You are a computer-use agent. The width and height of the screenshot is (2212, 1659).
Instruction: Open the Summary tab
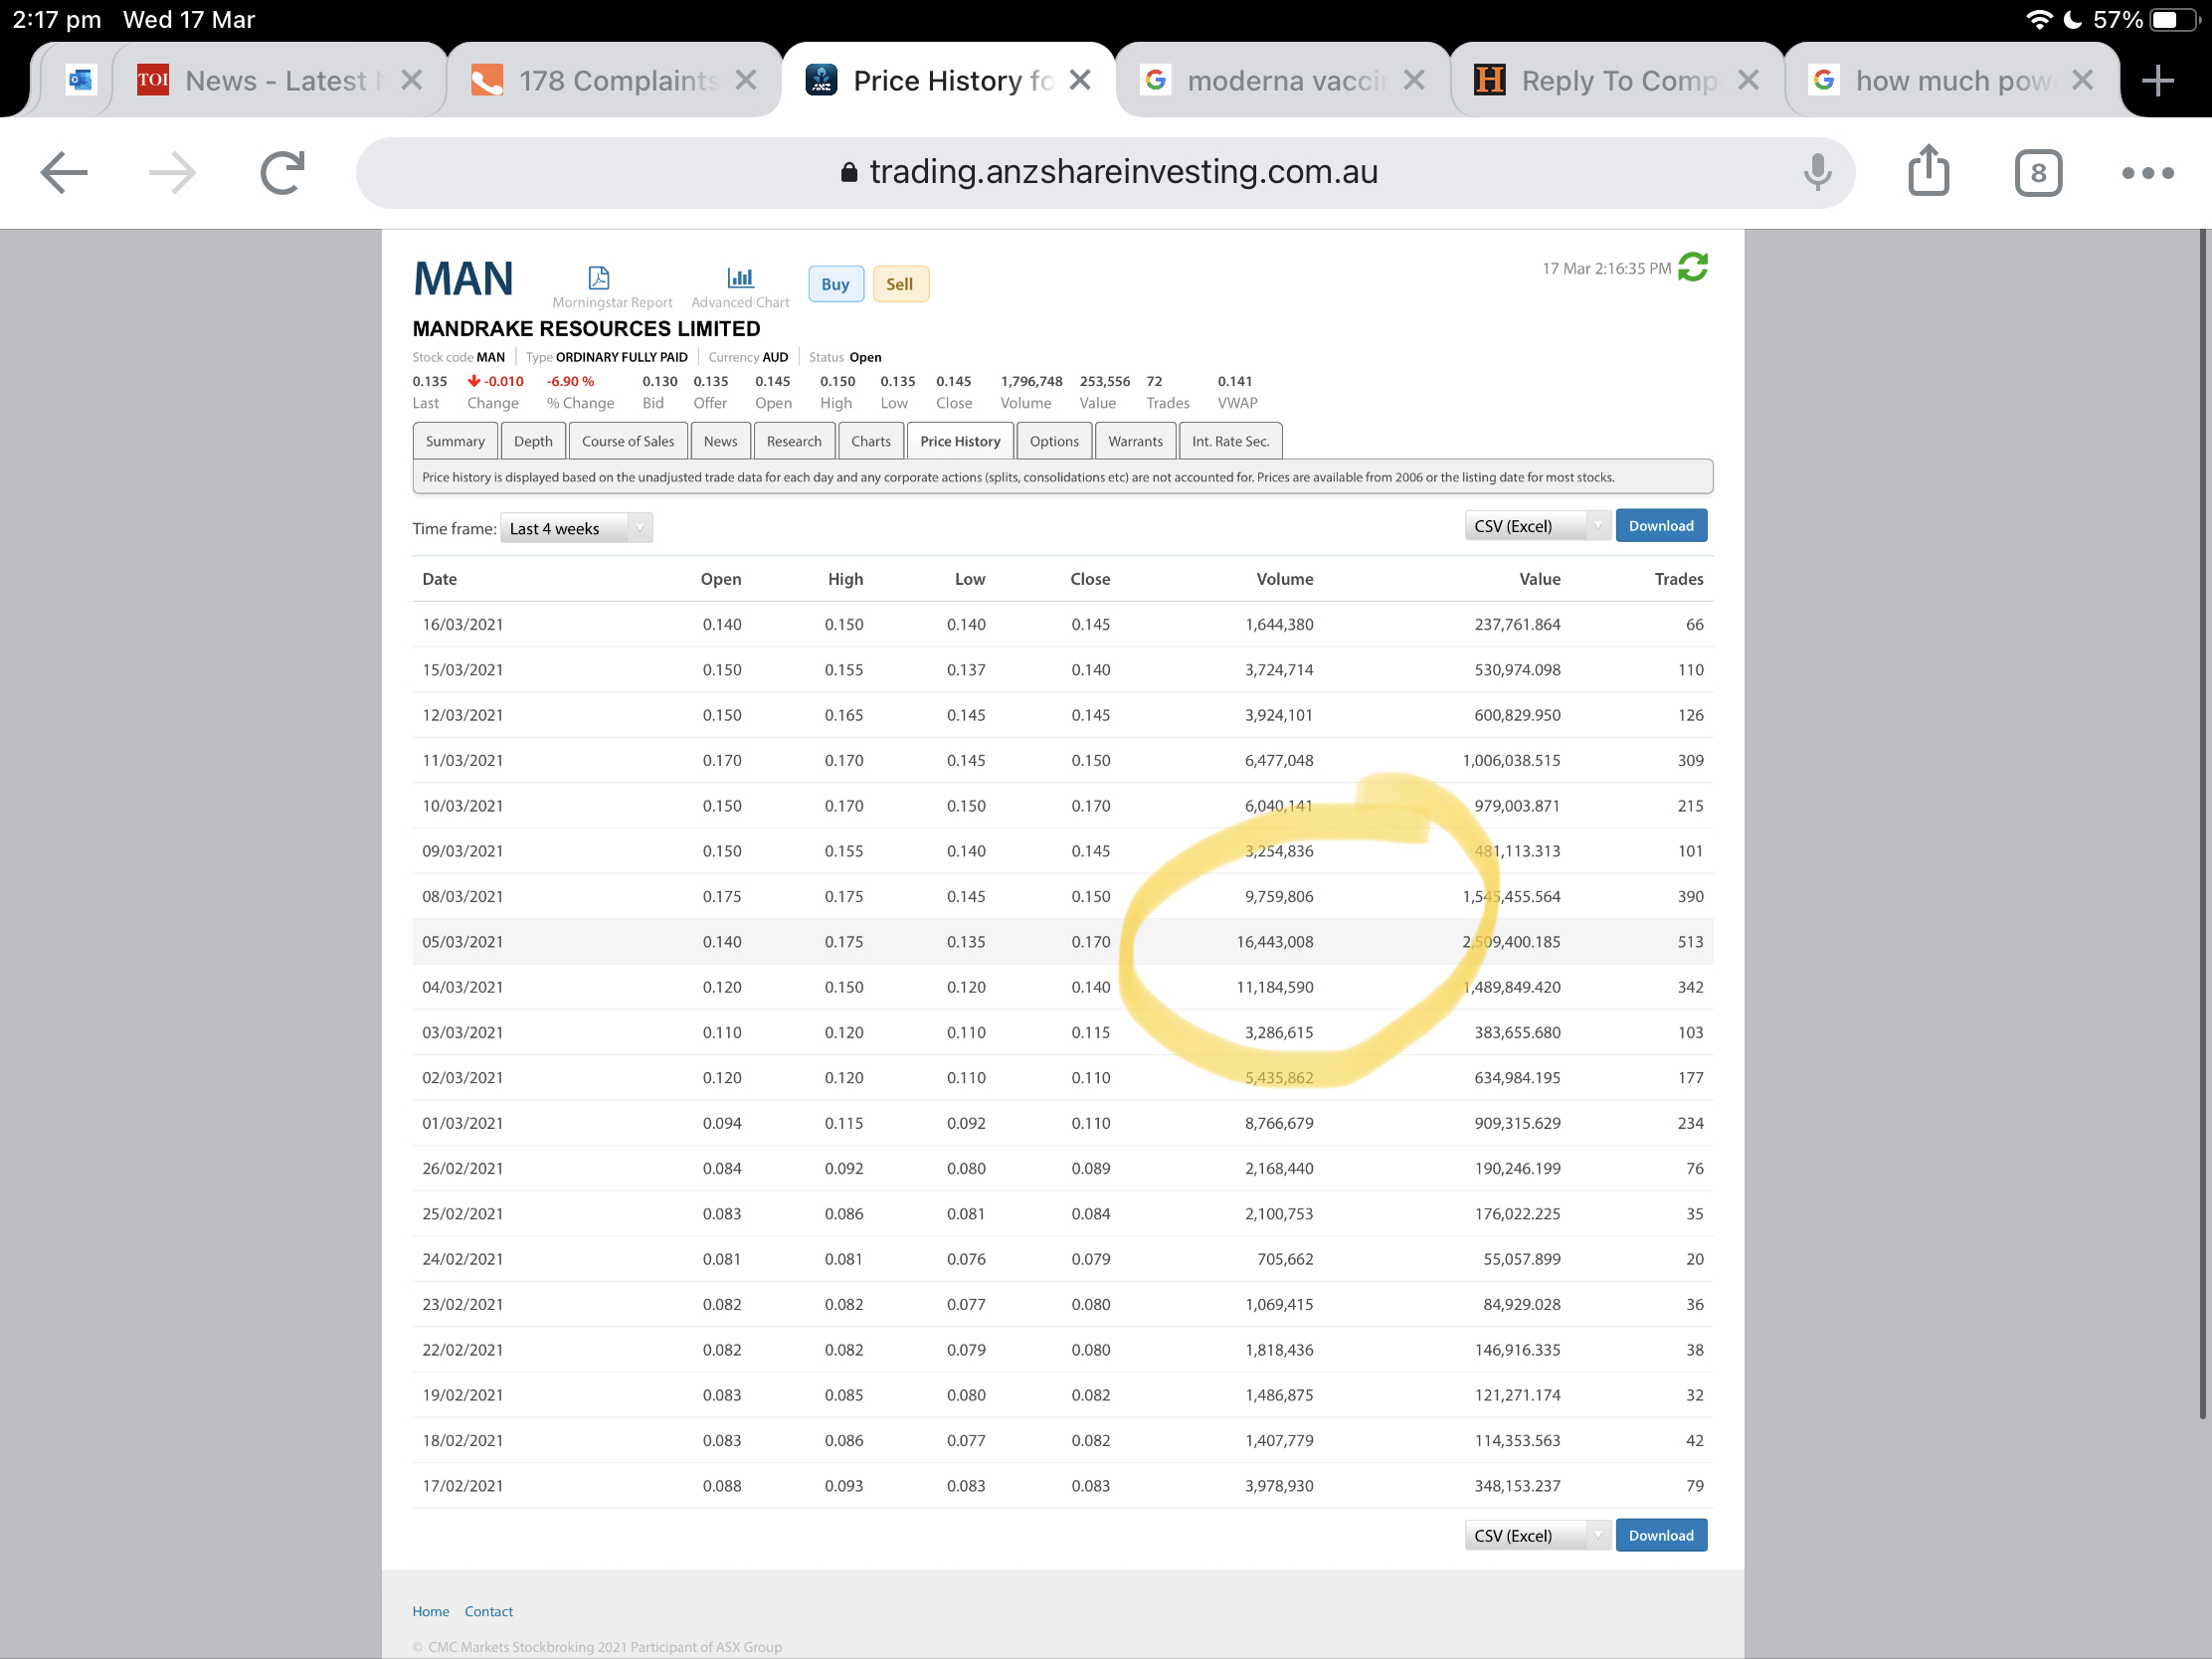tap(455, 441)
